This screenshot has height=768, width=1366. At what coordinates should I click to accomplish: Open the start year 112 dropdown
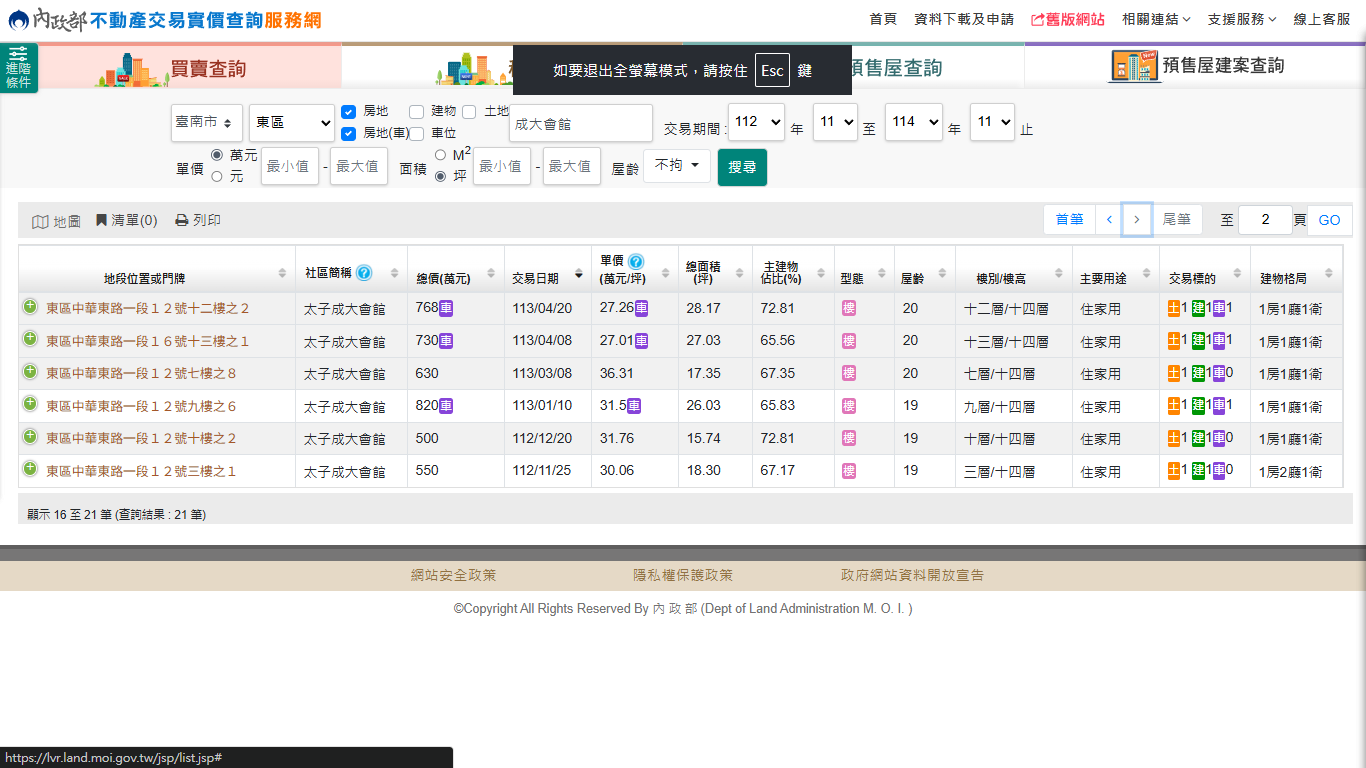(756, 122)
